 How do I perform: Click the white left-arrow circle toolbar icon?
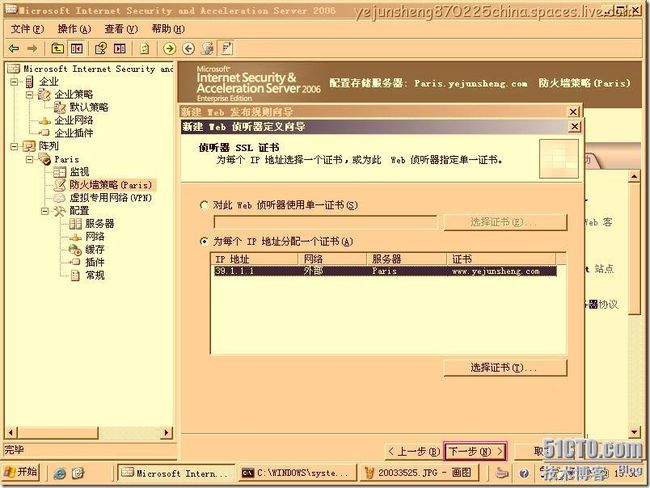[189, 49]
